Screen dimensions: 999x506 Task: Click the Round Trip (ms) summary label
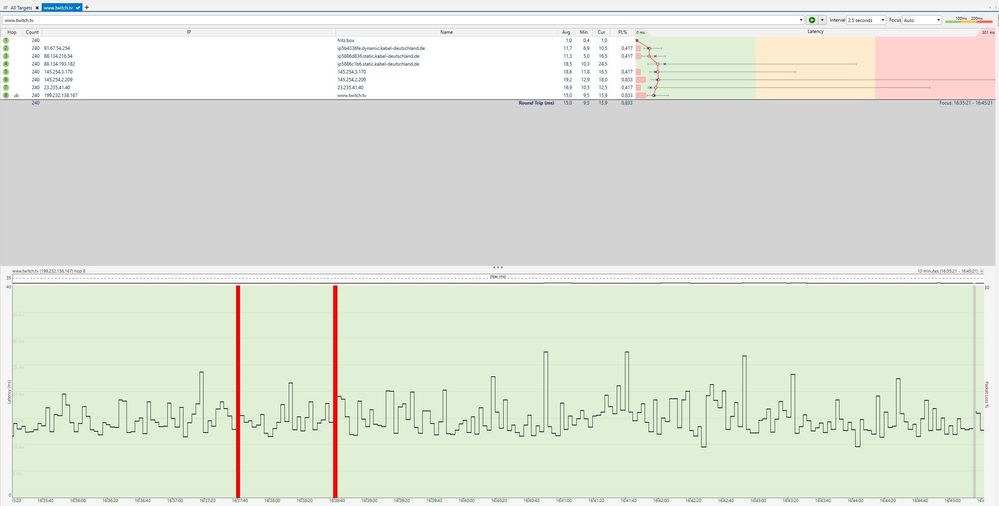pyautogui.click(x=536, y=103)
